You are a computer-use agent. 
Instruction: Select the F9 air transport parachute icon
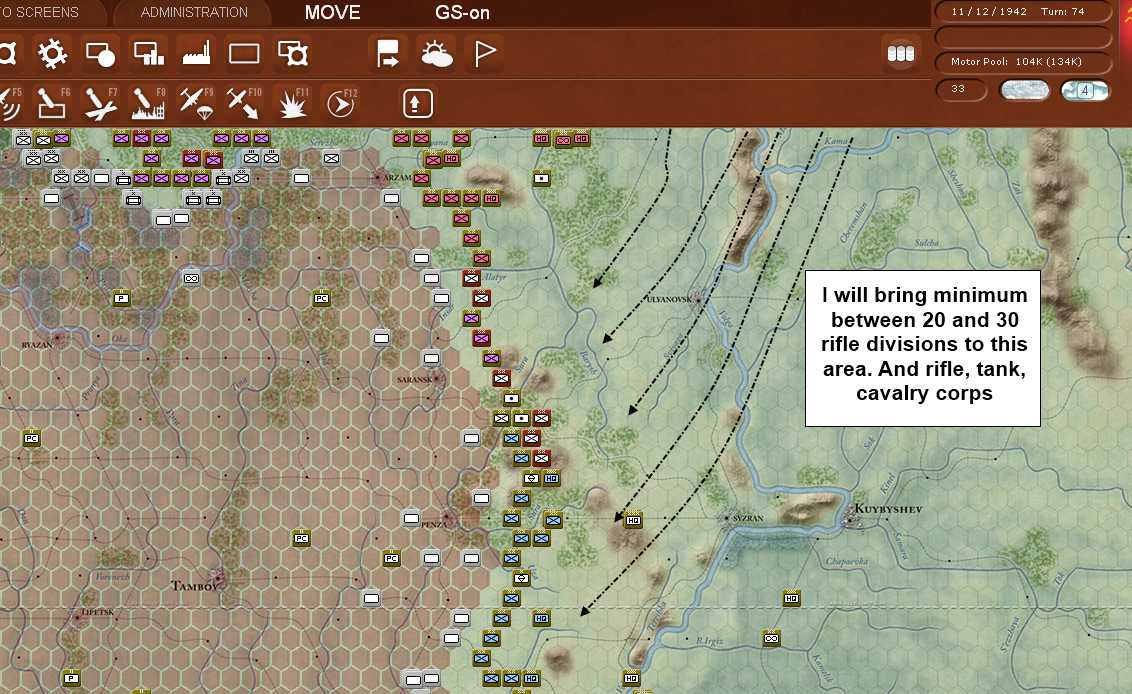tap(196, 103)
